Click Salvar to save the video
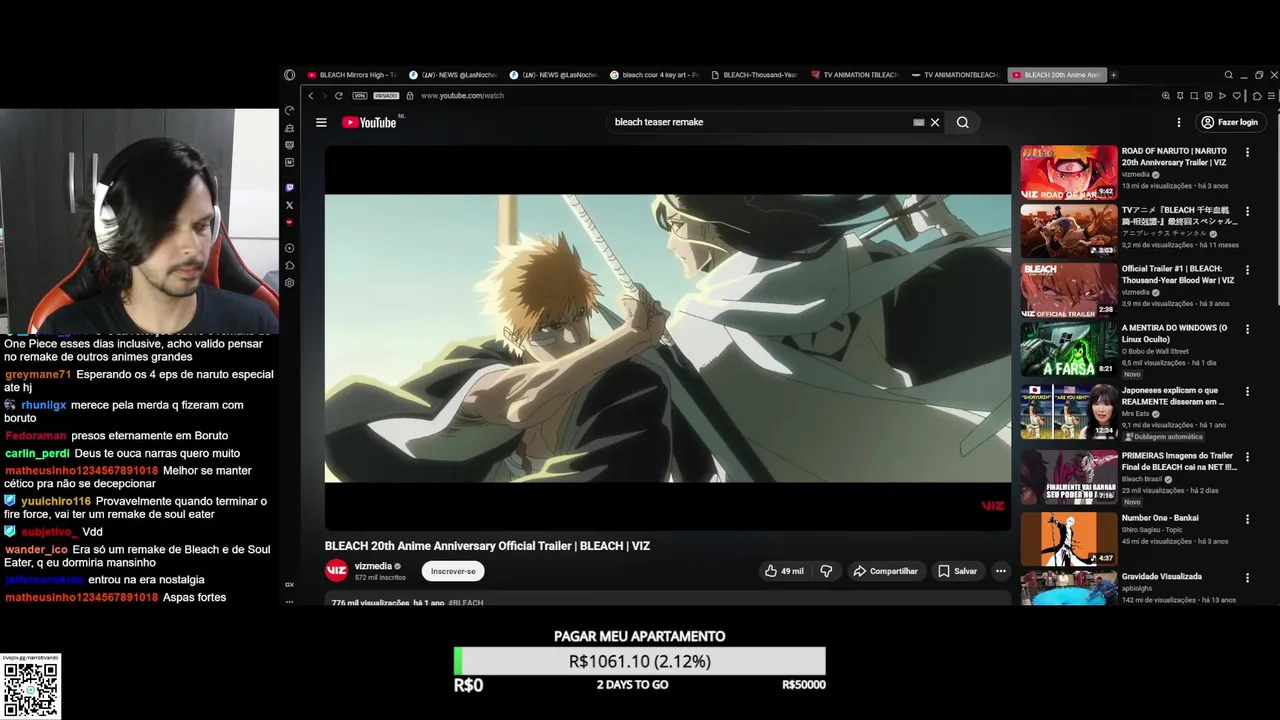Image resolution: width=1280 pixels, height=720 pixels. tap(957, 571)
